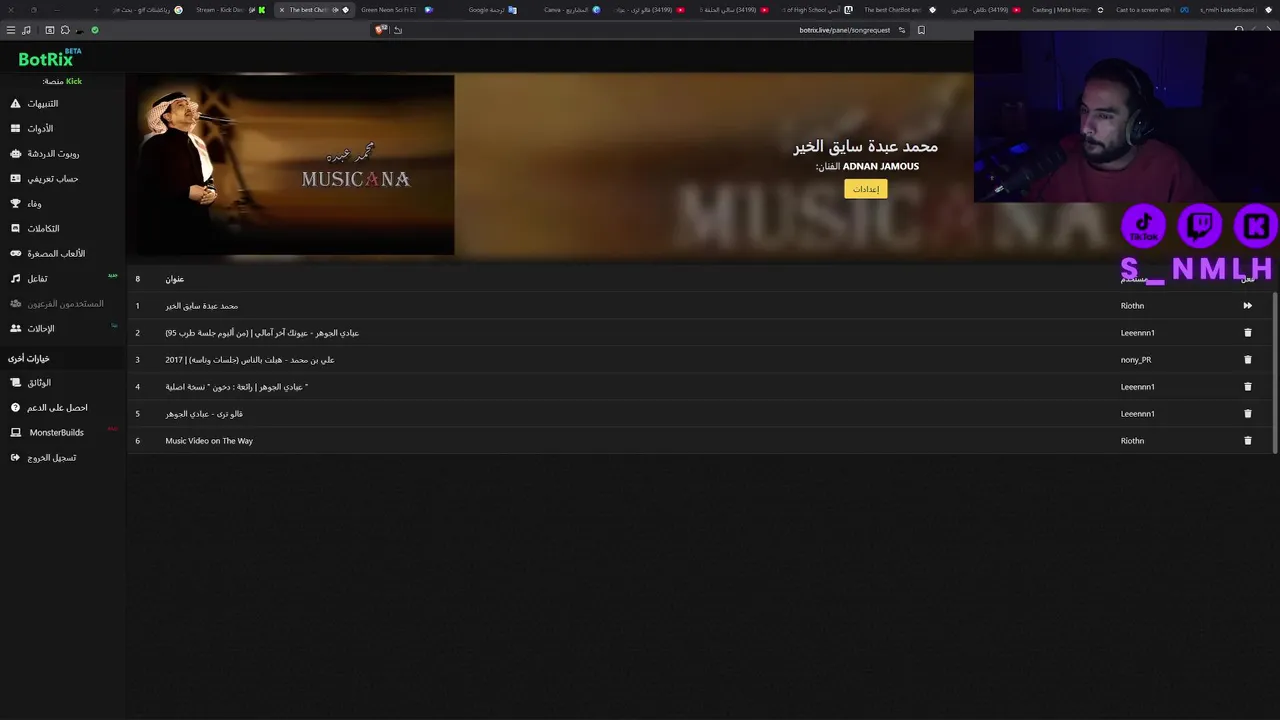1280x720 pixels.
Task: Delete the song in row 4
Action: 1247,386
